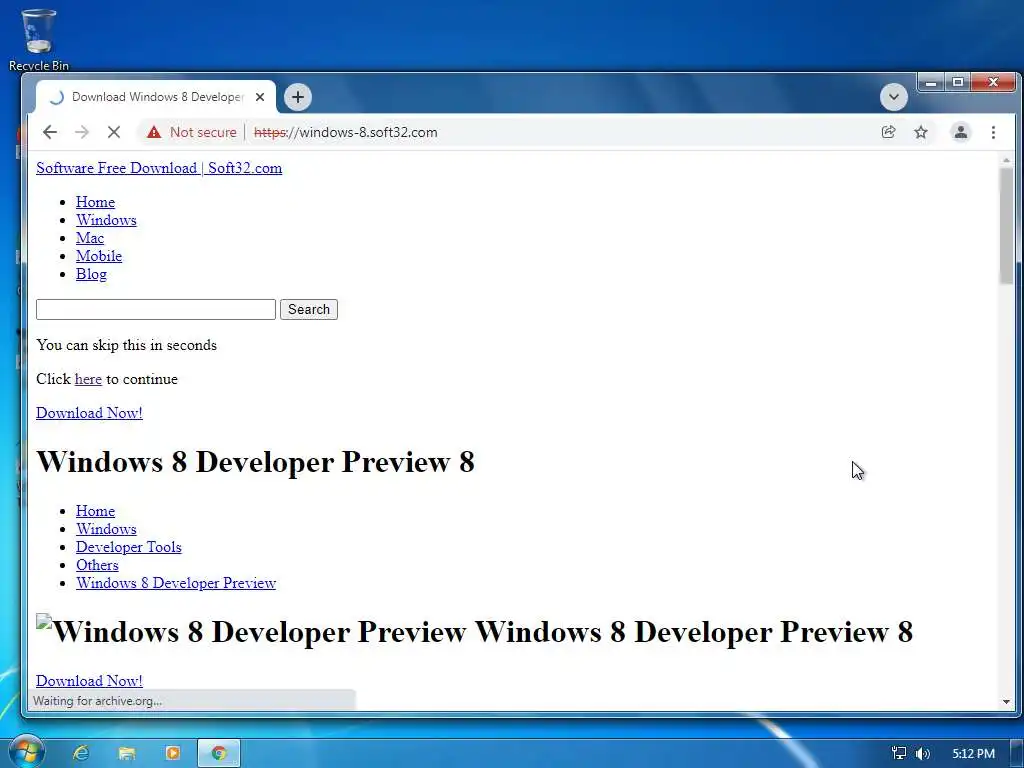1024x768 pixels.
Task: Open the Developer Tools breadcrumb link
Action: coord(129,547)
